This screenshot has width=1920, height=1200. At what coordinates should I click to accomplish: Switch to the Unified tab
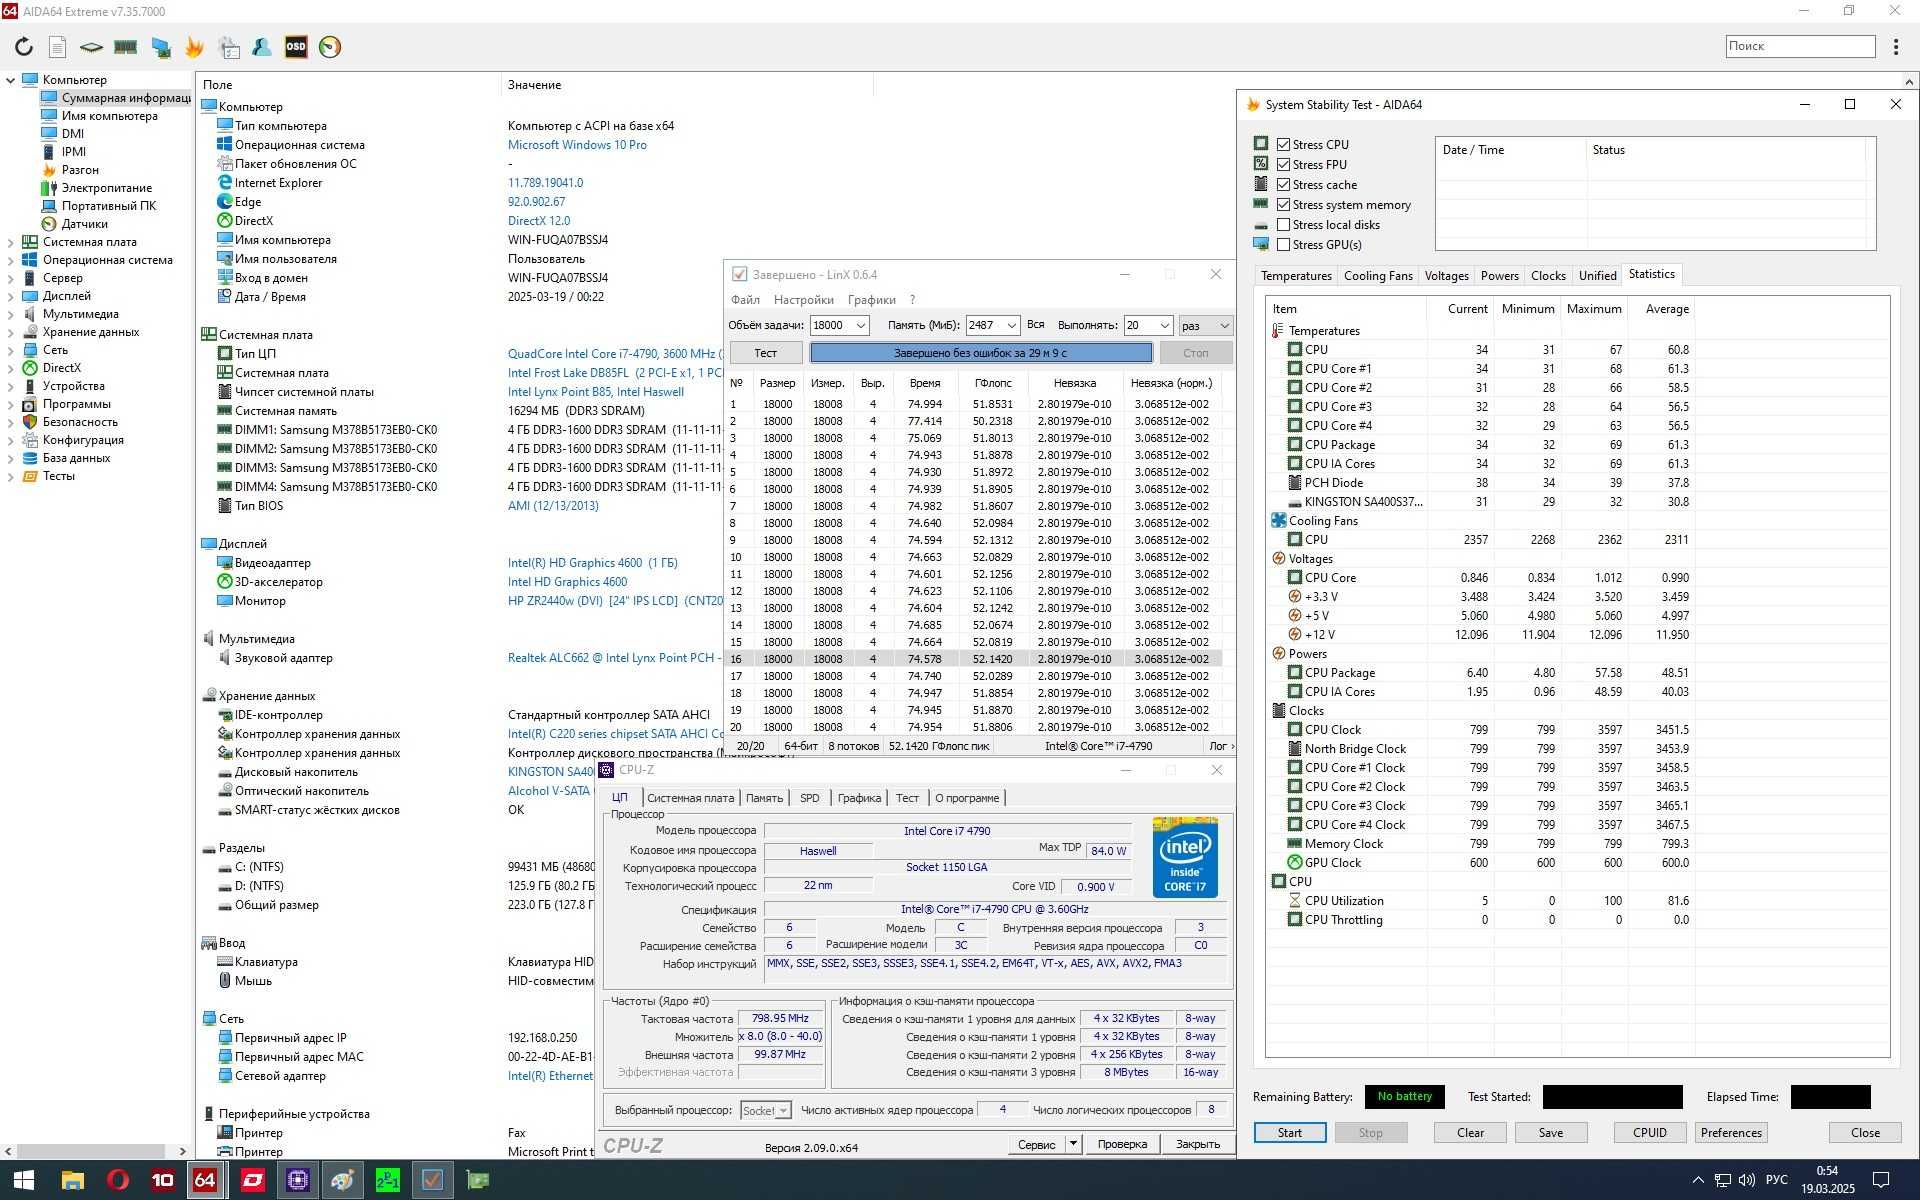pyautogui.click(x=1597, y=276)
